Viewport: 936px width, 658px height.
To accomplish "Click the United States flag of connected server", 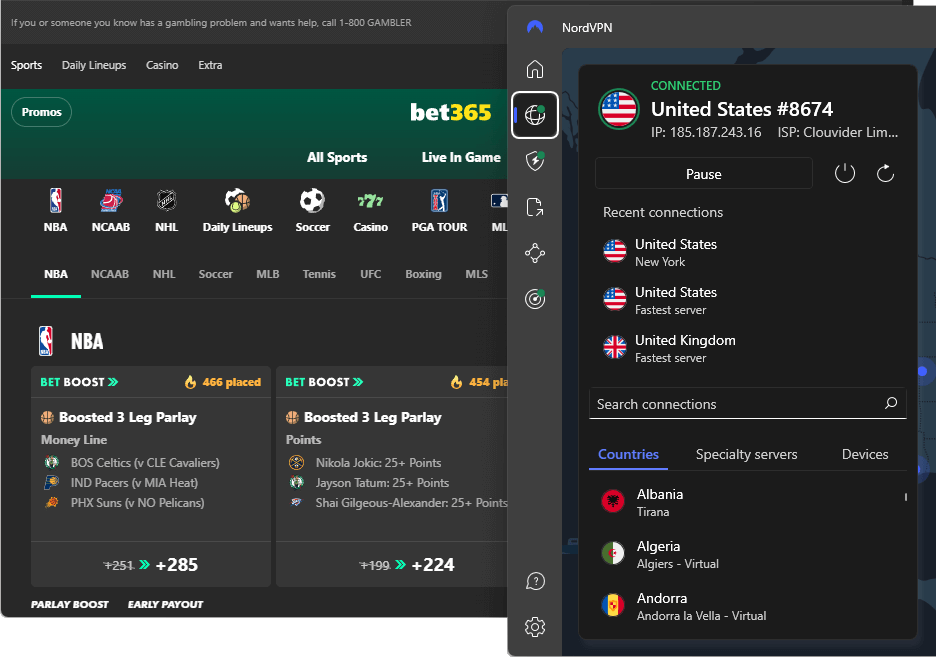I will [619, 109].
